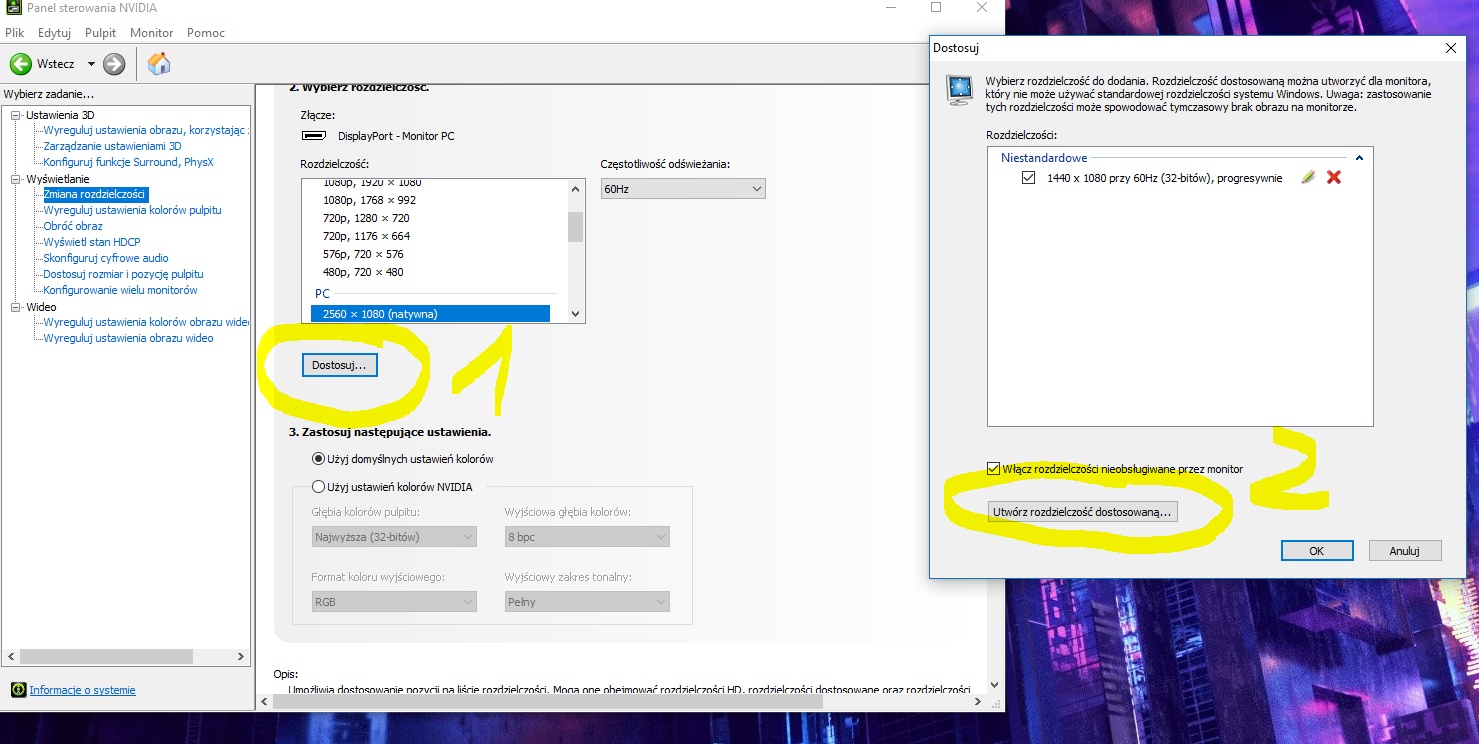The height and width of the screenshot is (744, 1479).
Task: Select 'Wyreguluj ustawienia kolorów obrazu wideo' item
Action: point(146,322)
